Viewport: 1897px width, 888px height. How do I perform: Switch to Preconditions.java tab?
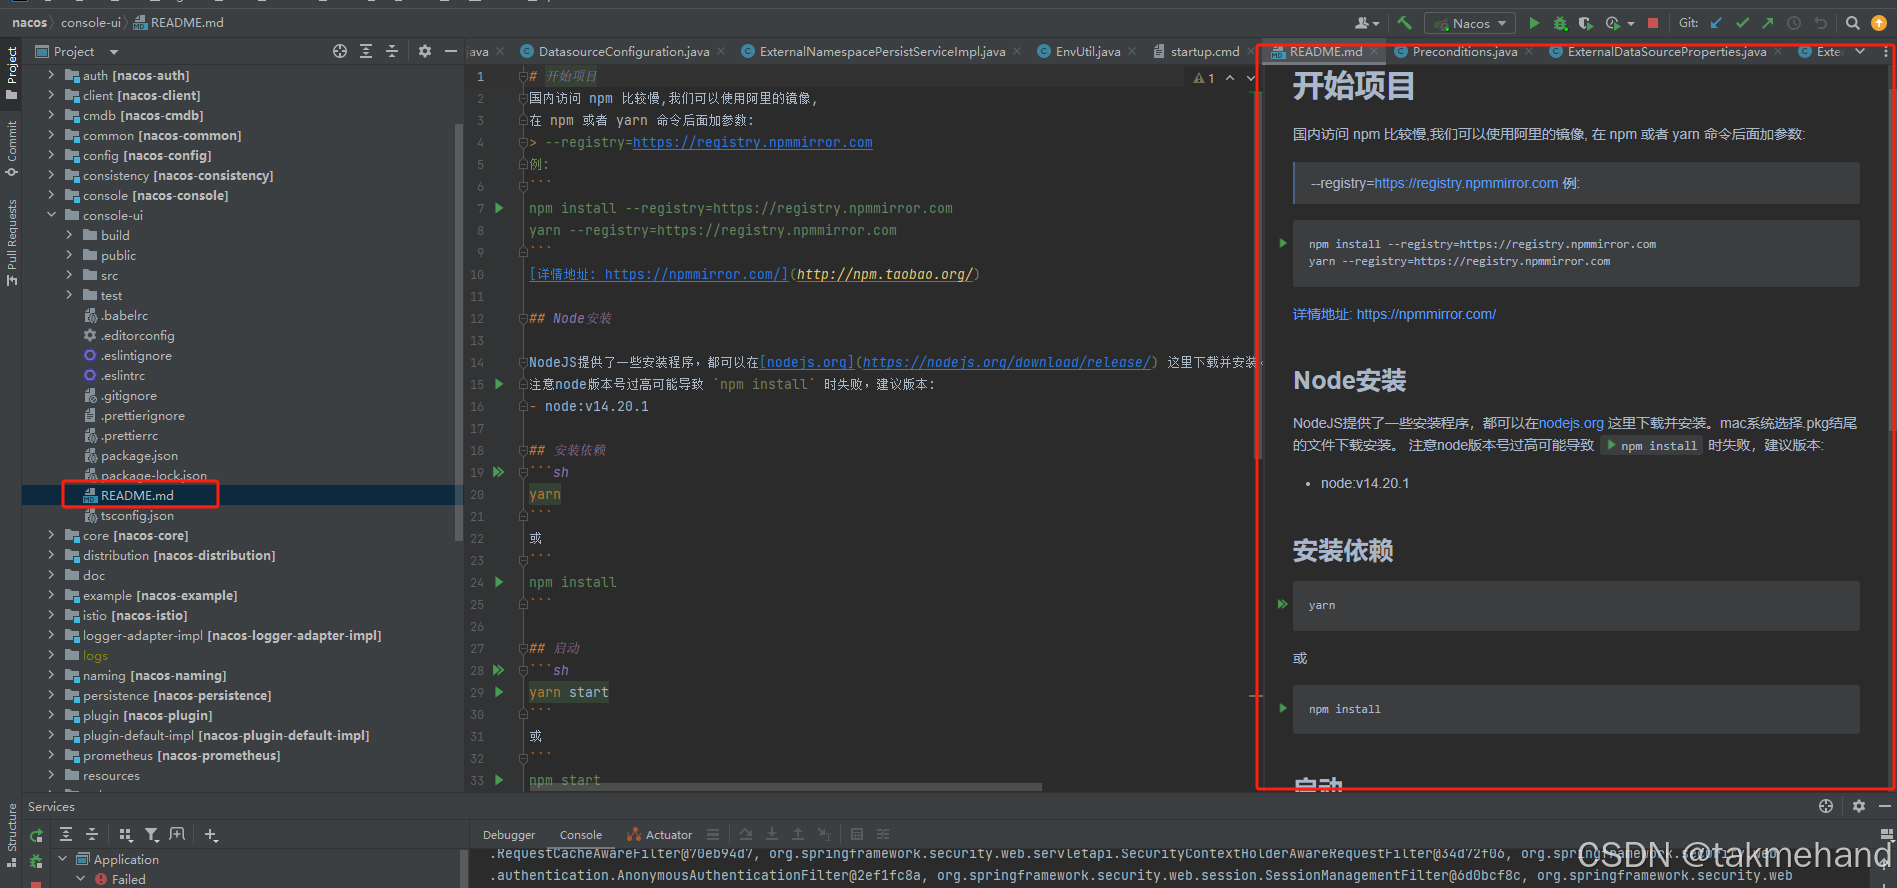tap(1464, 52)
